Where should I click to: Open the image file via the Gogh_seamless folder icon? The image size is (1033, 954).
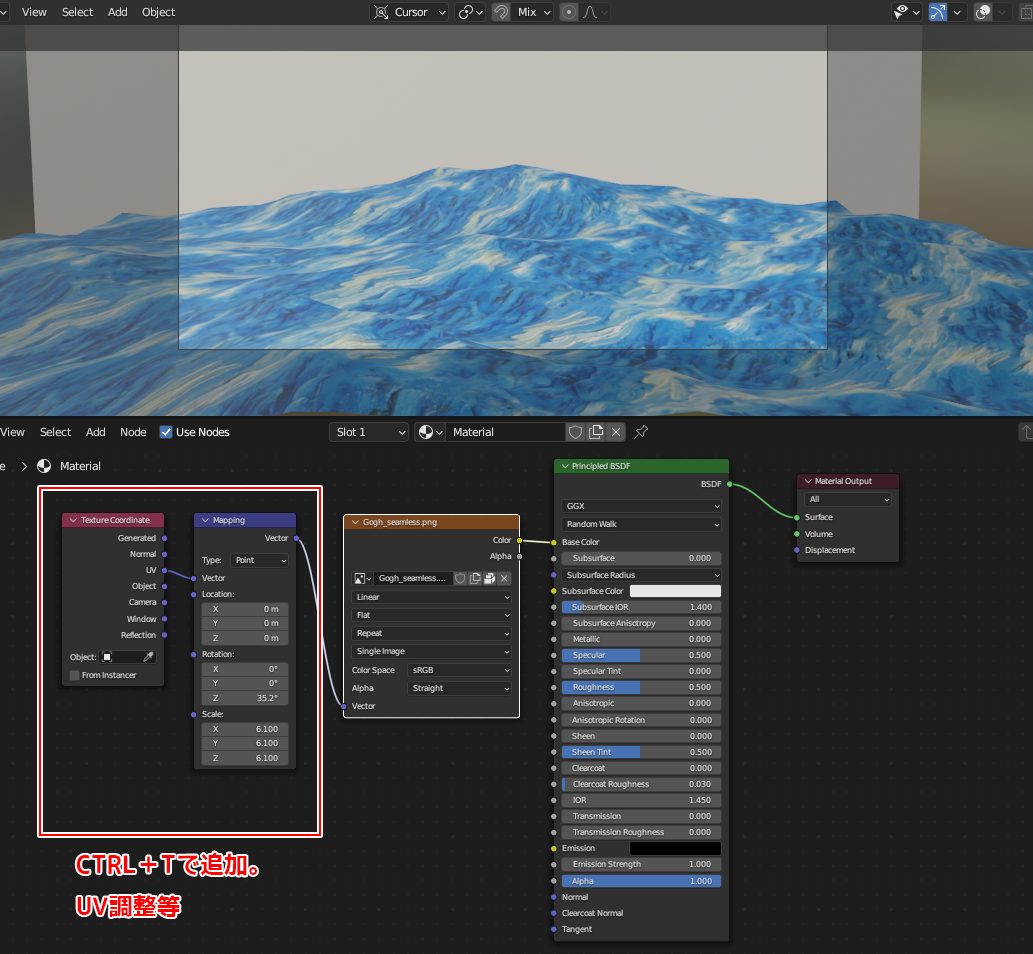click(490, 578)
